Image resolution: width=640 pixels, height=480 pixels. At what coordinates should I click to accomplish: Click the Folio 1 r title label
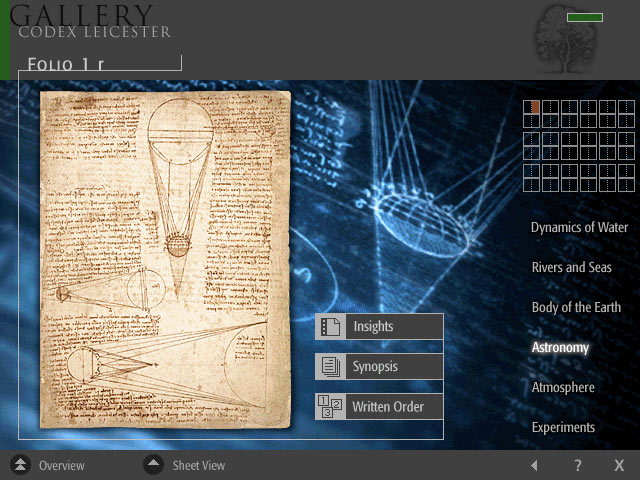66,64
